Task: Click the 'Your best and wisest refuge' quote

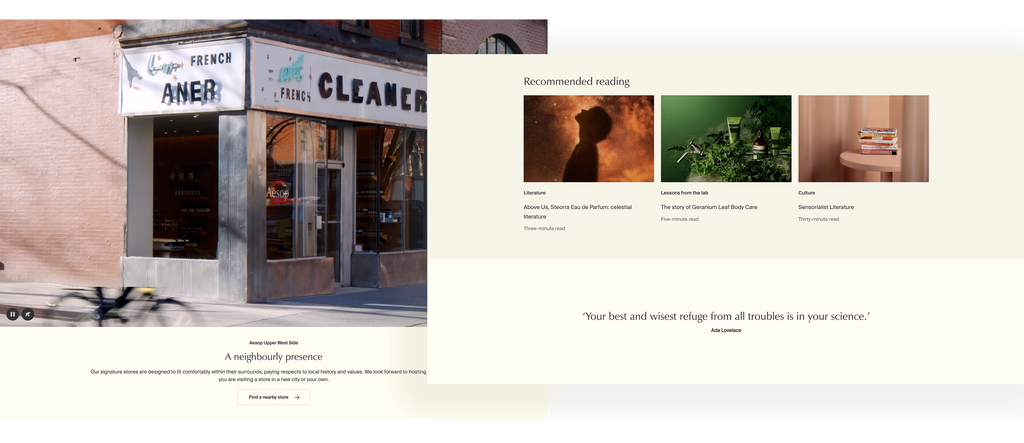Action: (x=726, y=316)
